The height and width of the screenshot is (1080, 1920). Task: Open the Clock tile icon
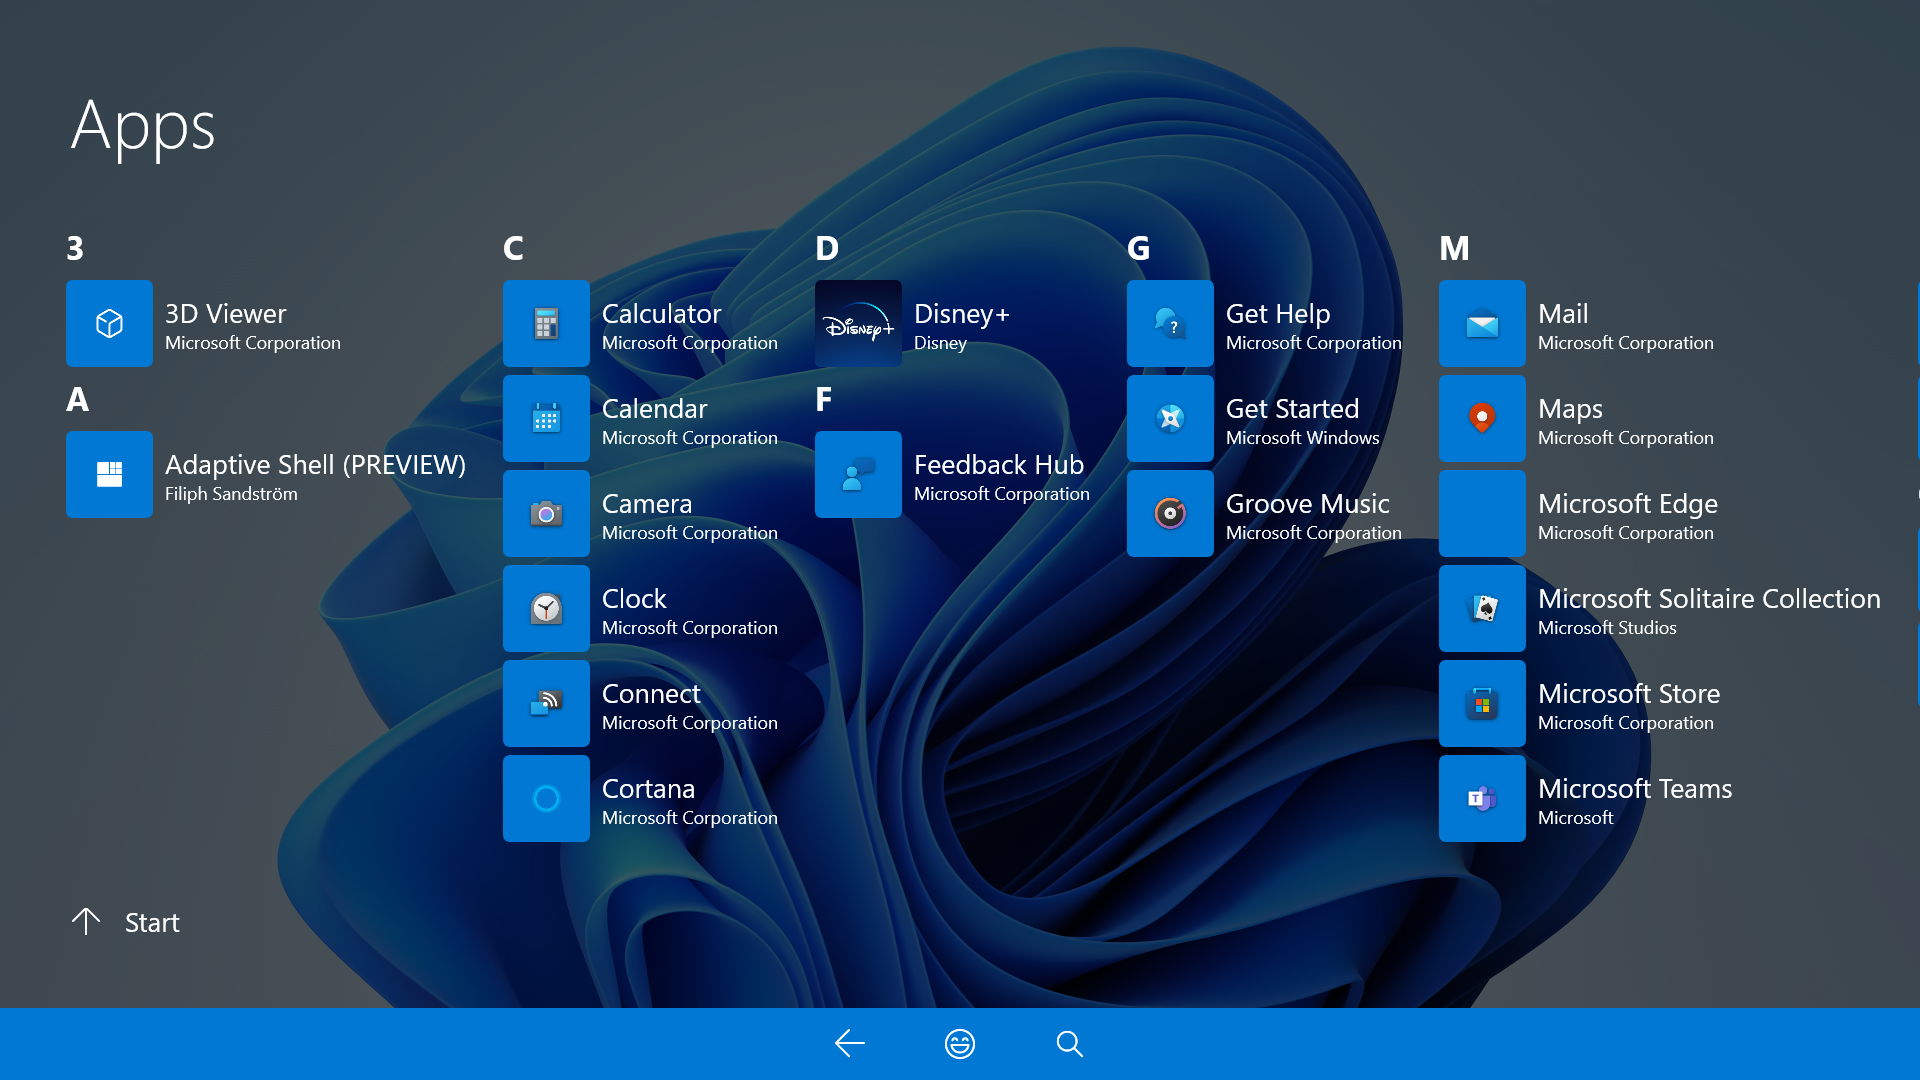coord(546,608)
